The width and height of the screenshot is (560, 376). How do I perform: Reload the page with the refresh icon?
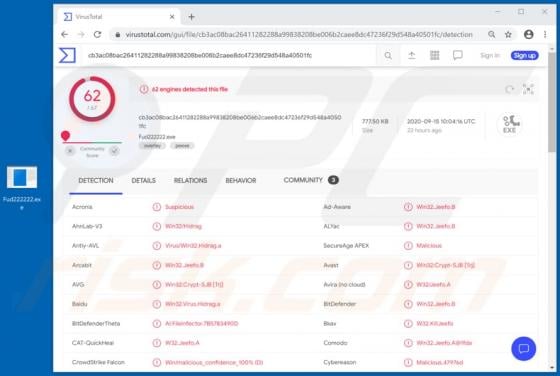tap(97, 35)
